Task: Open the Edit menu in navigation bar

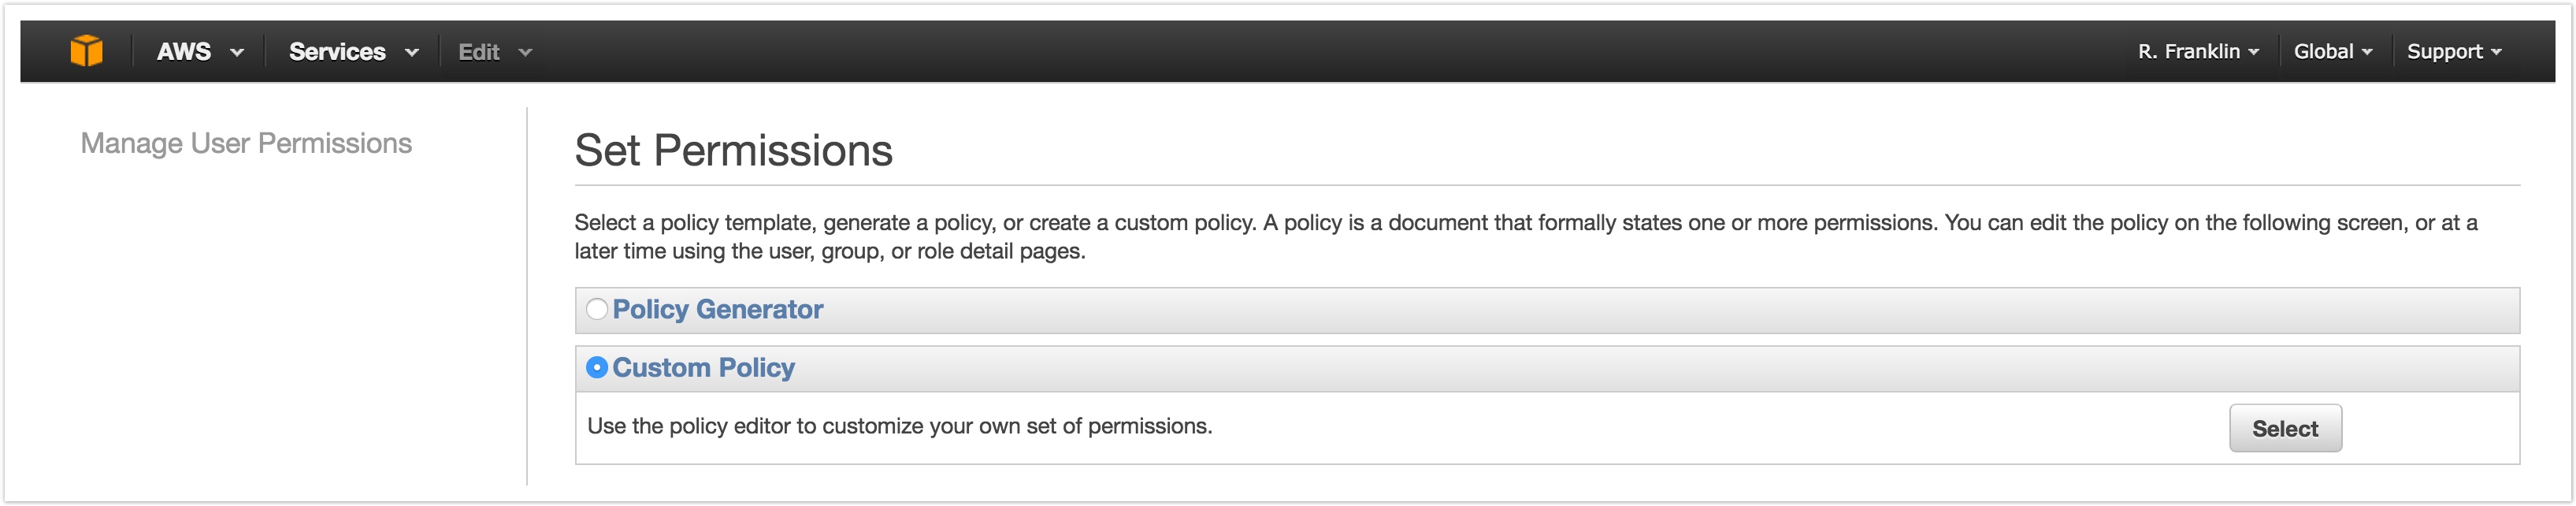Action: coord(480,51)
